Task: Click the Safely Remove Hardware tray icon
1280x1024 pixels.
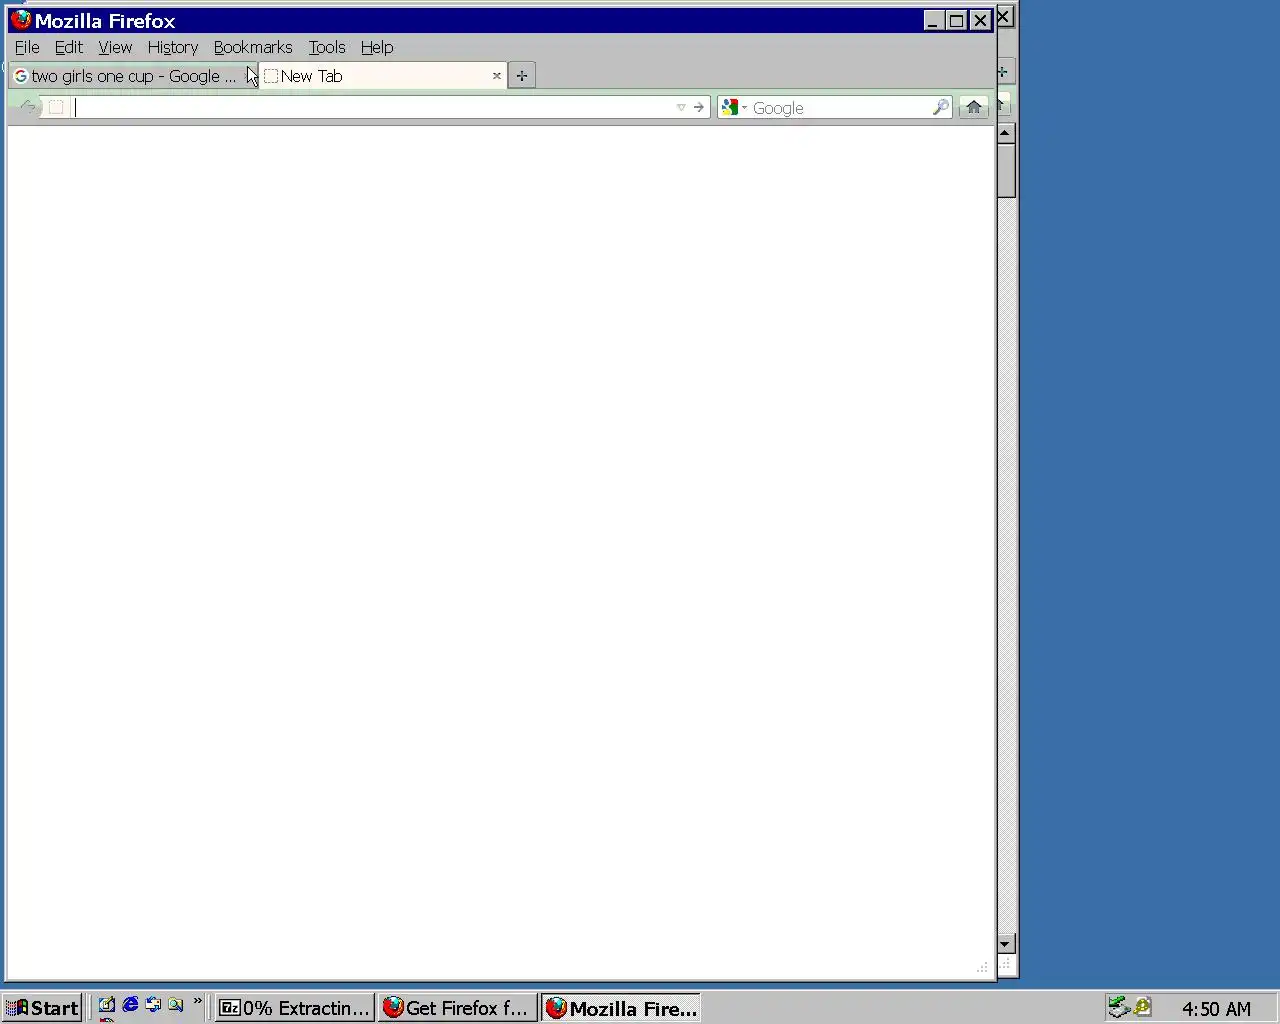Action: tap(1119, 1007)
